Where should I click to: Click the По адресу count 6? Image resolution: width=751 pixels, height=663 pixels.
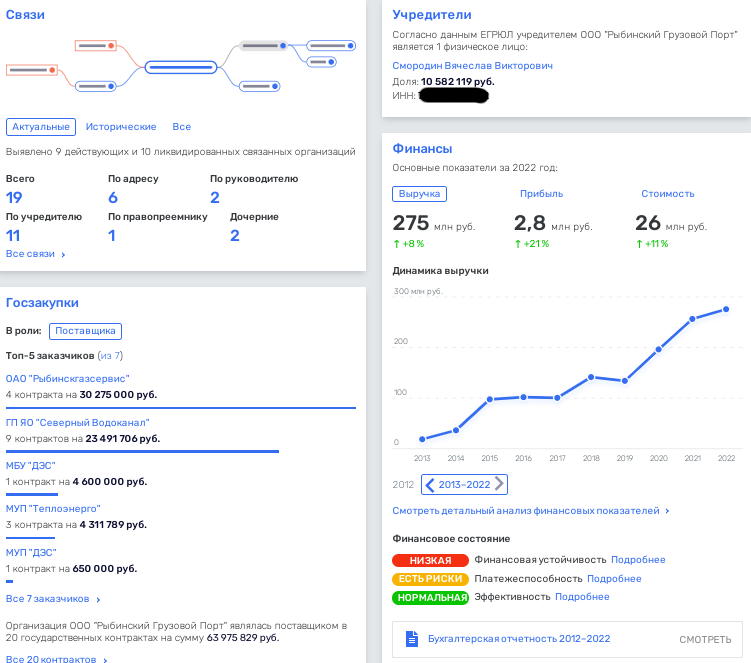pyautogui.click(x=113, y=197)
